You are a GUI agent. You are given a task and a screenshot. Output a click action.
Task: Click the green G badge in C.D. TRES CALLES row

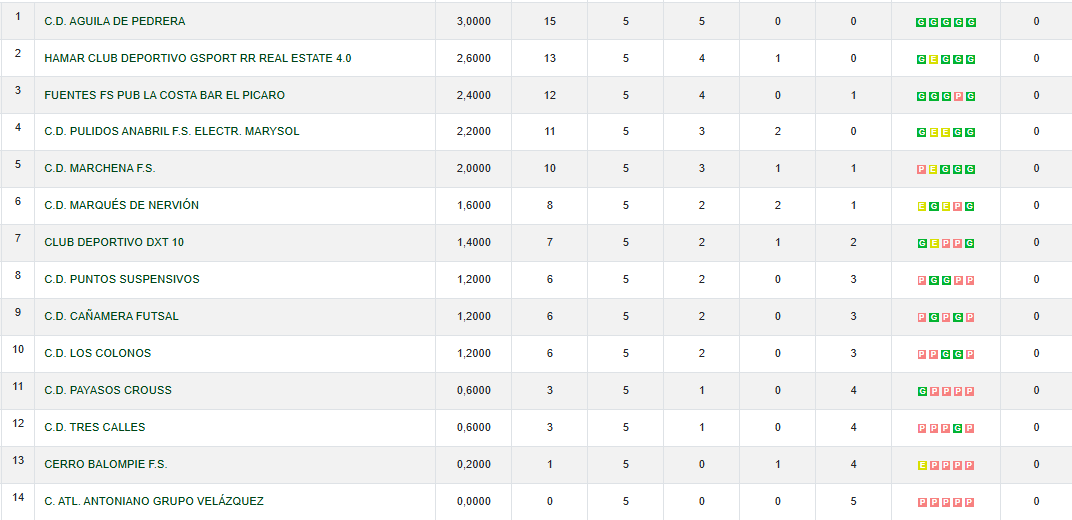point(958,428)
